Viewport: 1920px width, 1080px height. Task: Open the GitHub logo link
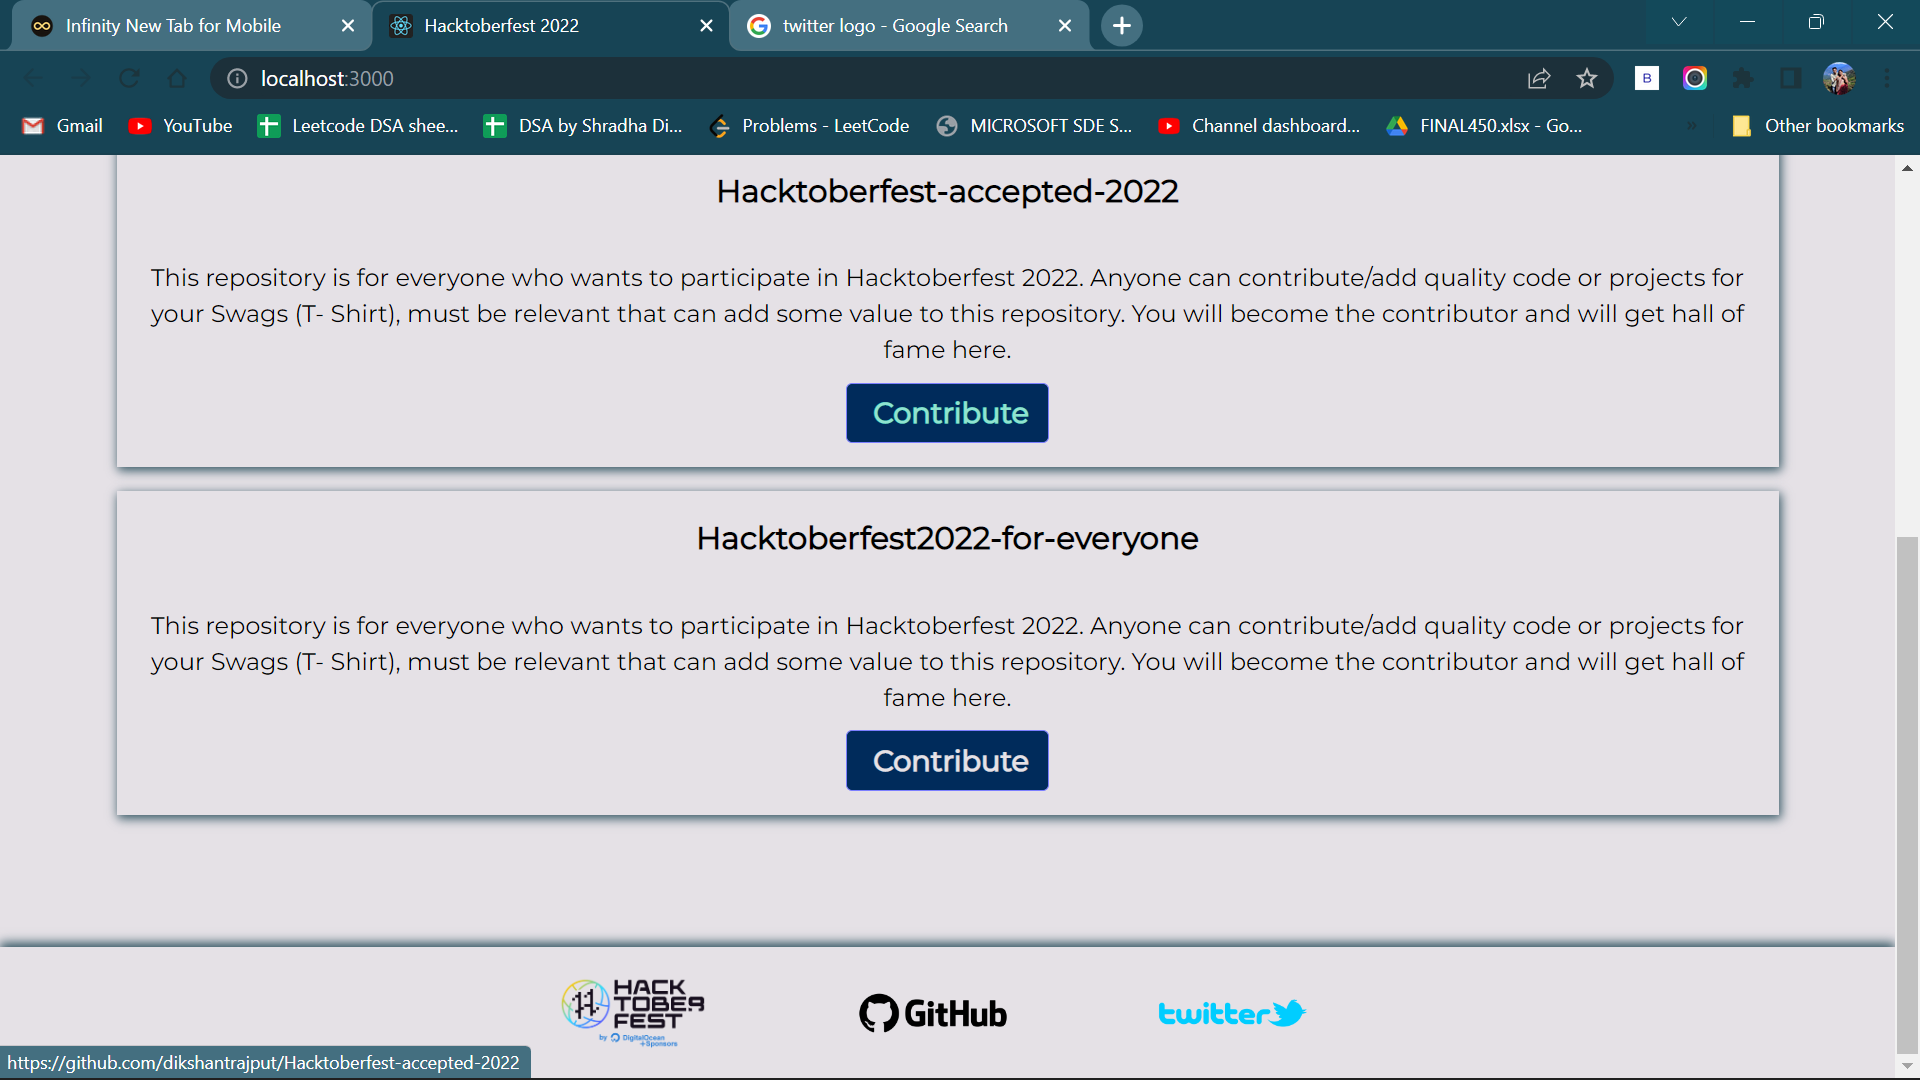[933, 1013]
